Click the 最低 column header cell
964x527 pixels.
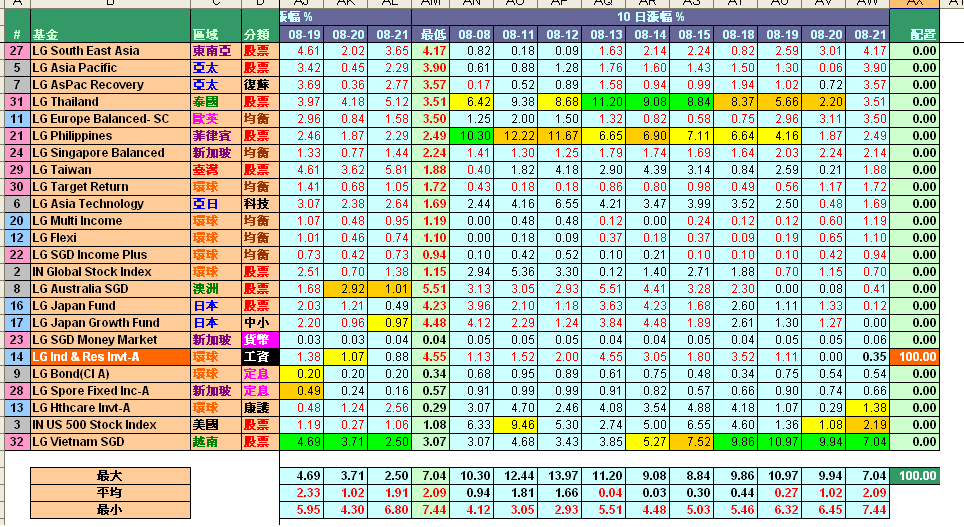click(x=433, y=34)
